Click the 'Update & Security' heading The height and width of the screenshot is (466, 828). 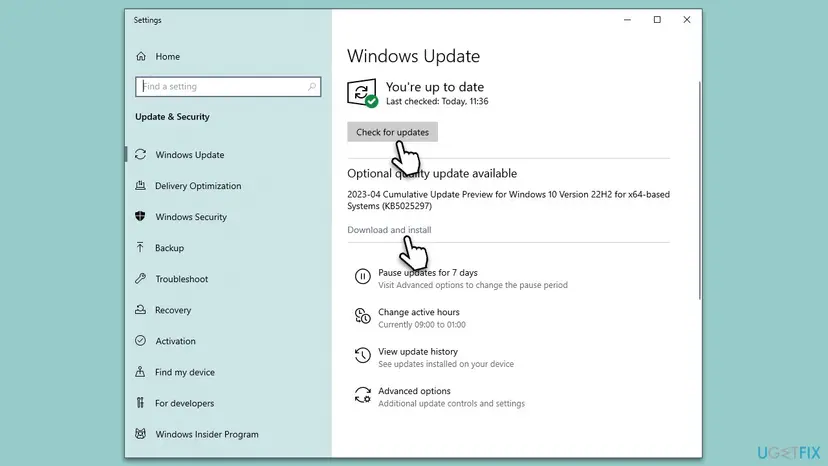(172, 117)
